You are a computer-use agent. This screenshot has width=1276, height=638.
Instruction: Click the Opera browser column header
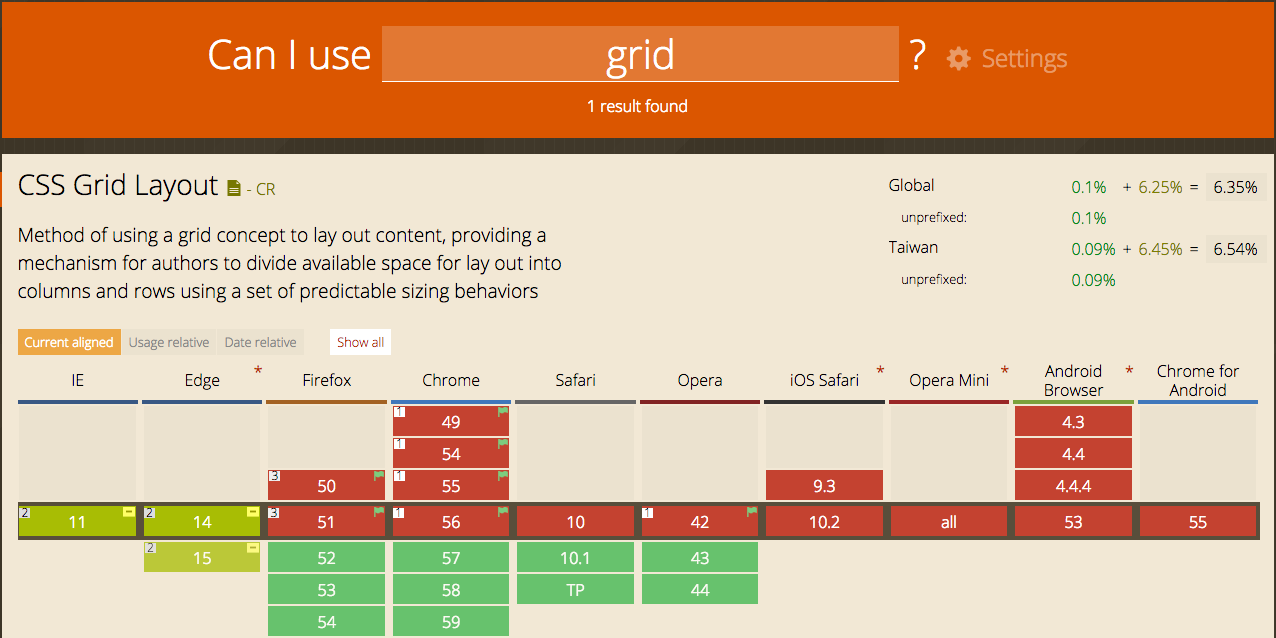[700, 380]
